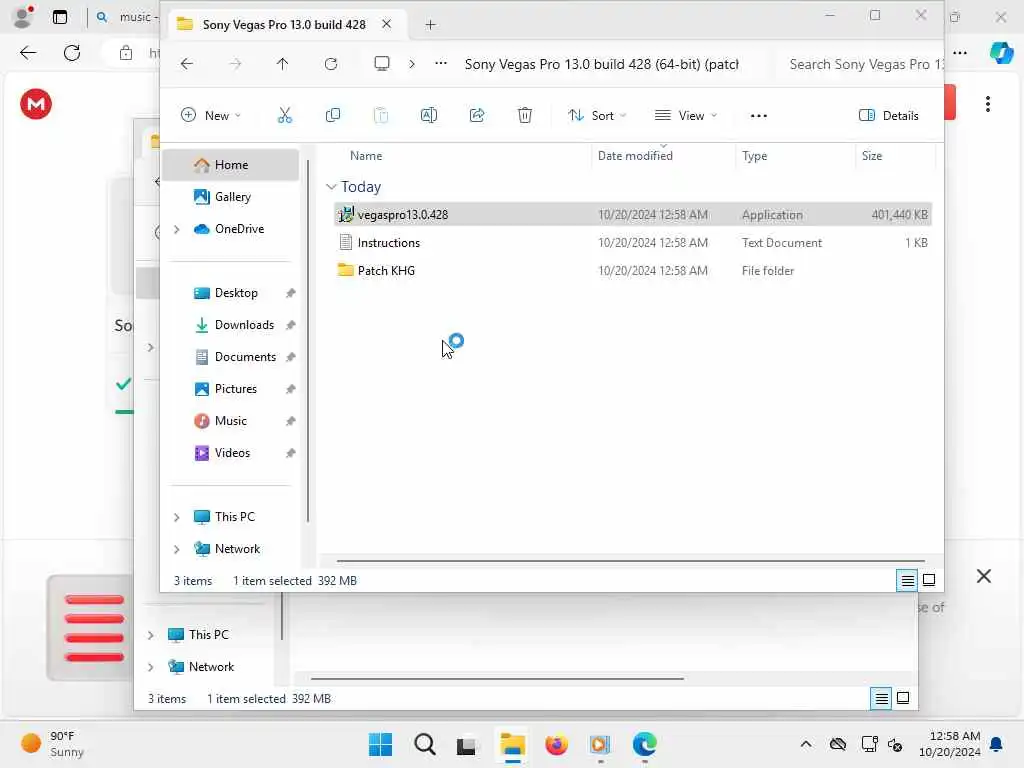Sort by Name column header
Viewport: 1024px width, 768px height.
(366, 156)
